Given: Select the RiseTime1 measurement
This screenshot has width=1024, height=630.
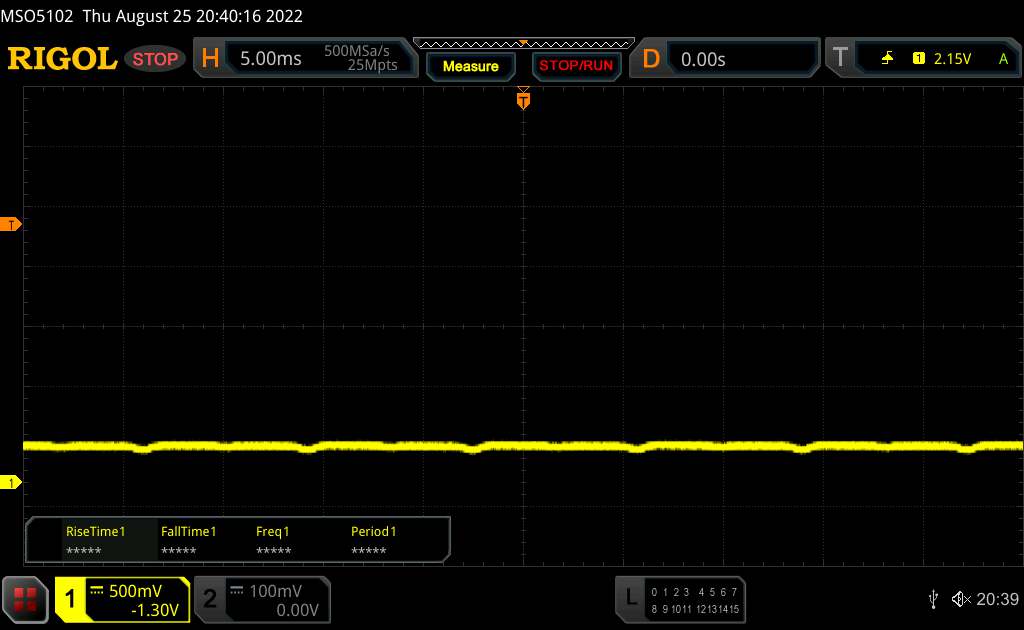Looking at the screenshot, I should [x=95, y=540].
